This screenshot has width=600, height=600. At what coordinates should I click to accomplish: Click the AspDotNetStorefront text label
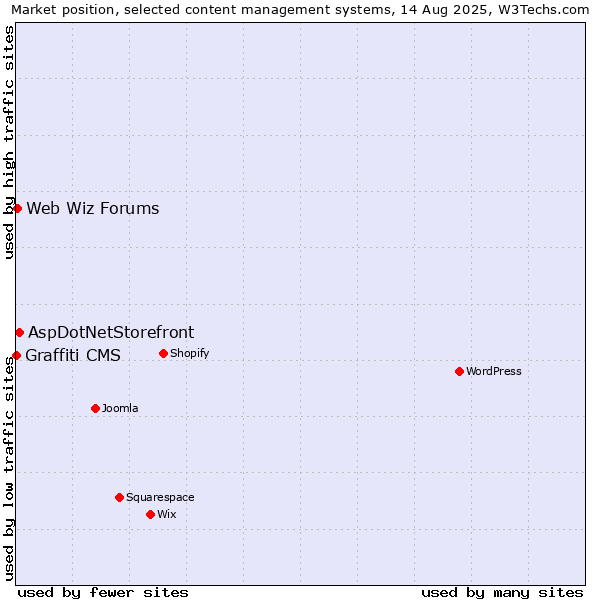(111, 333)
